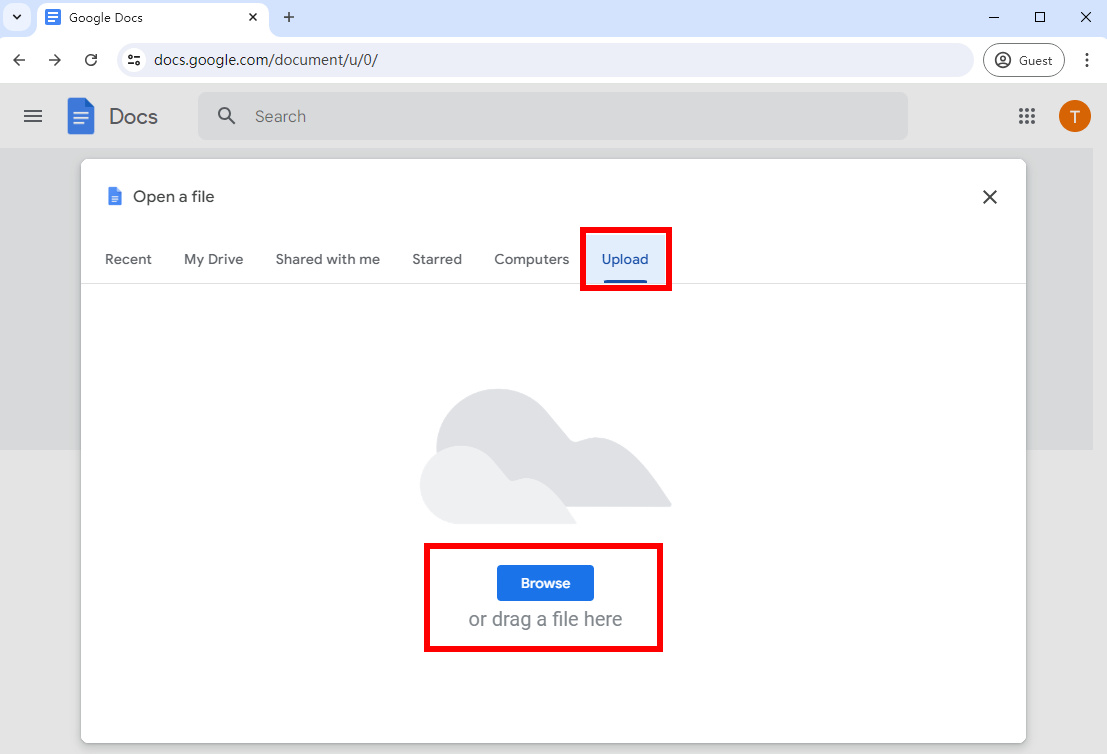Image resolution: width=1107 pixels, height=754 pixels.
Task: Minimize the Chrome window
Action: coord(993,17)
